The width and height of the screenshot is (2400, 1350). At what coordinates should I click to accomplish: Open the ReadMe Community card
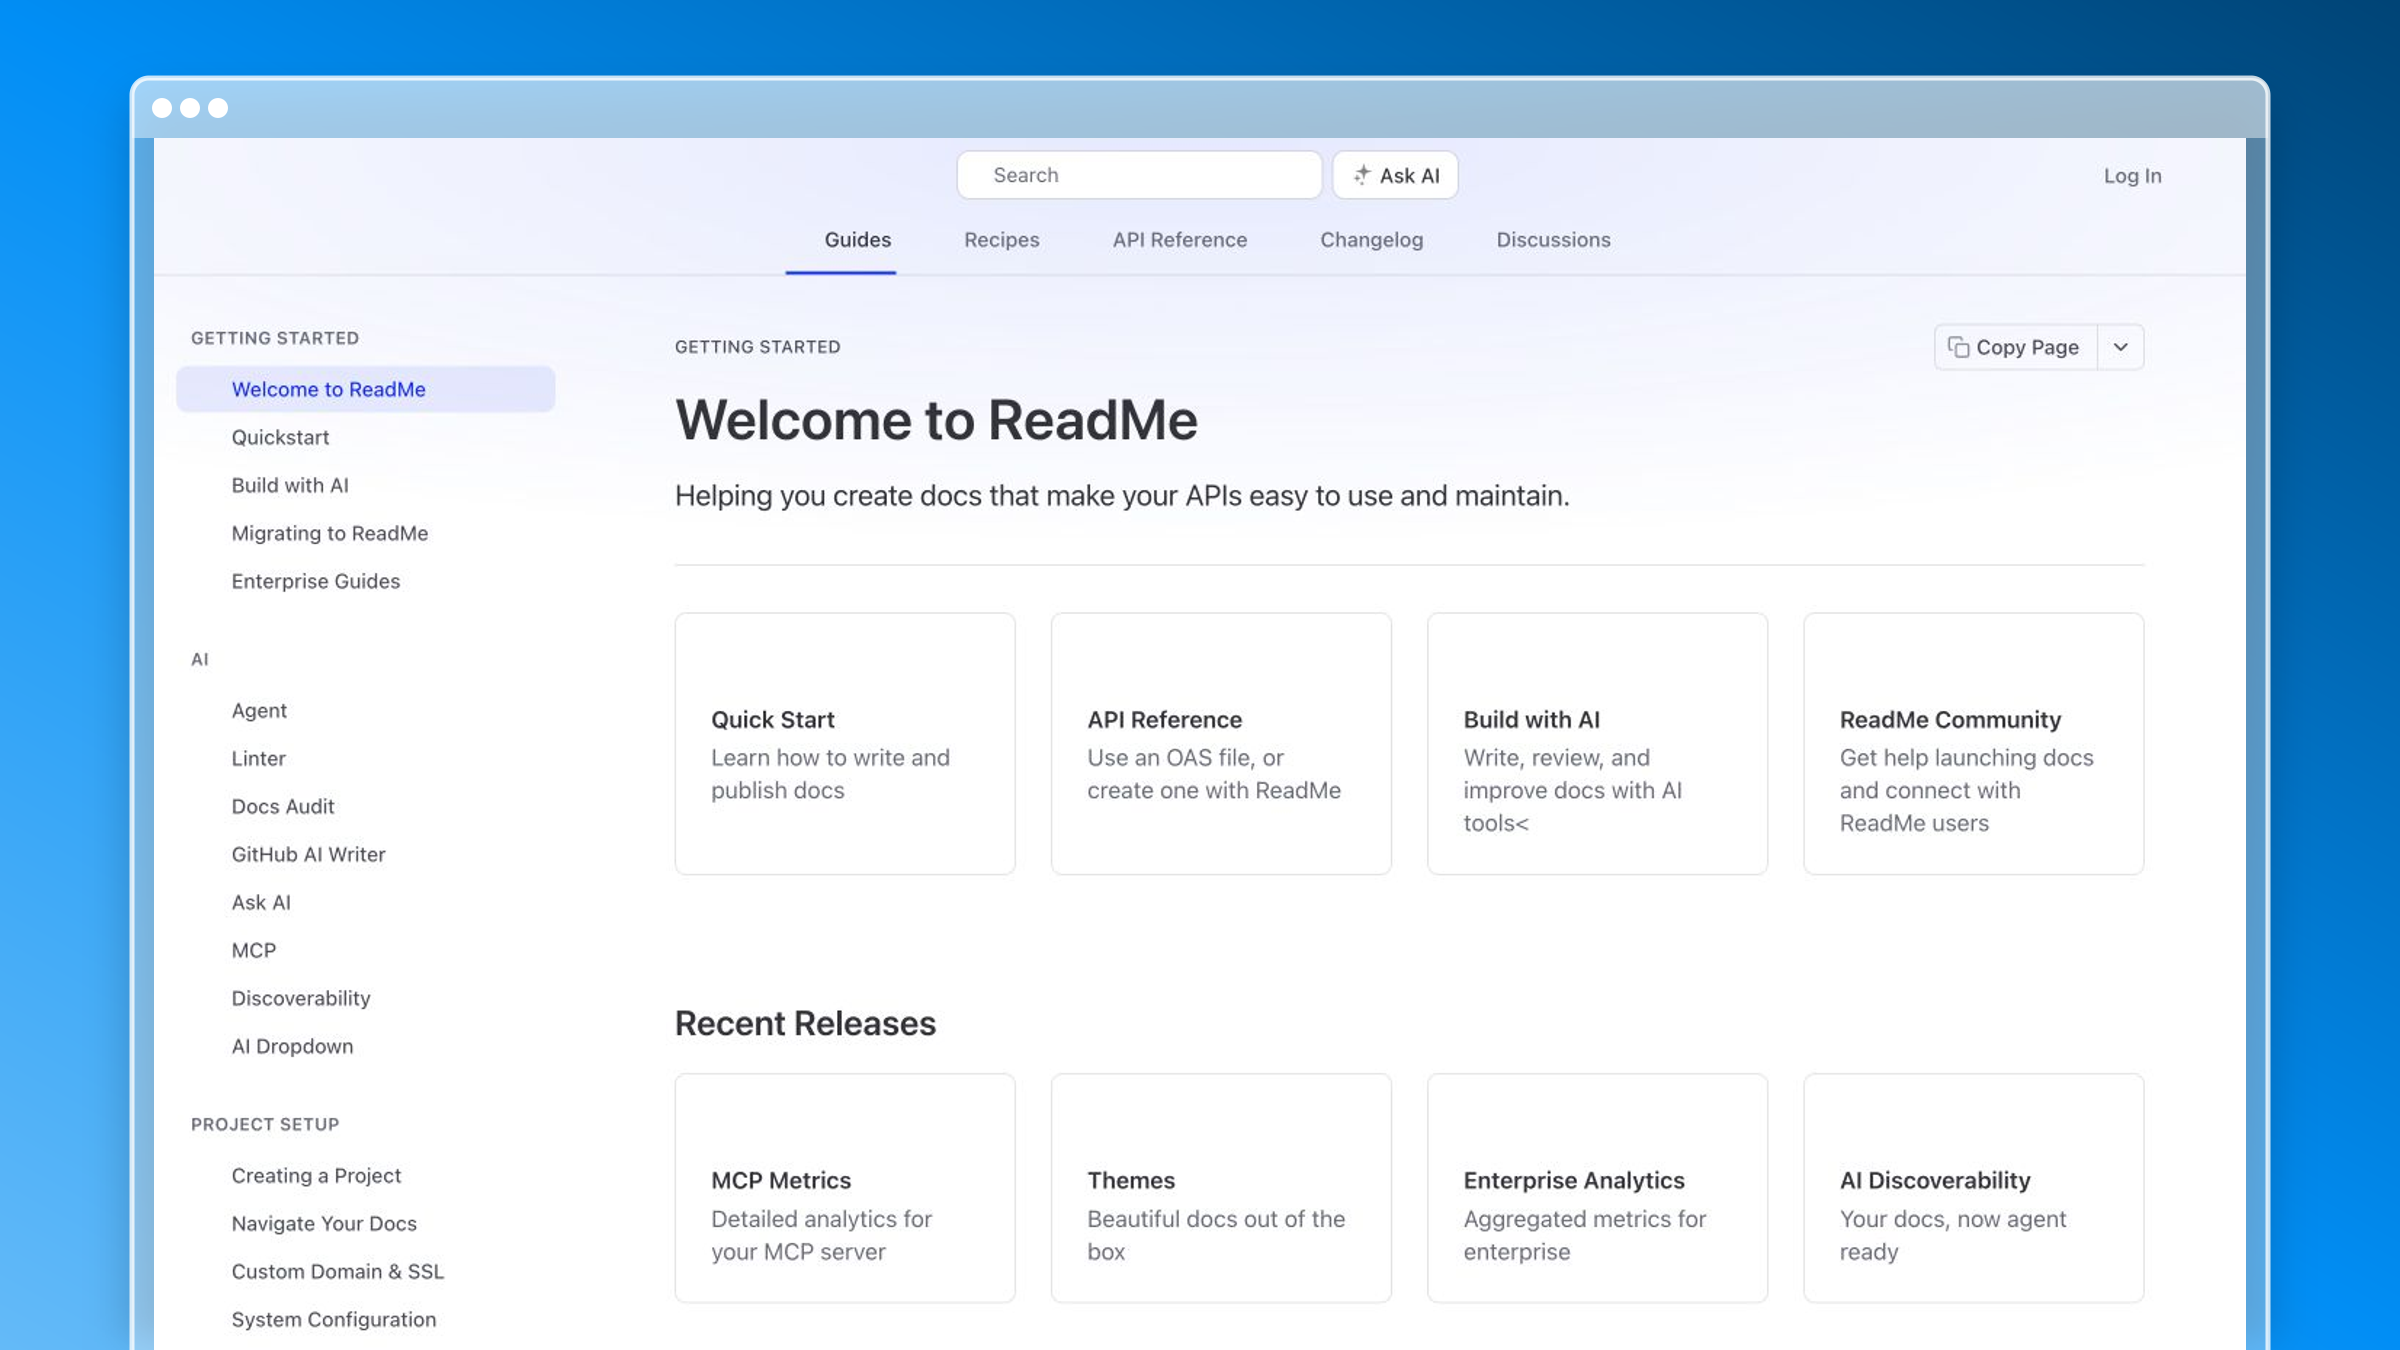[1973, 744]
